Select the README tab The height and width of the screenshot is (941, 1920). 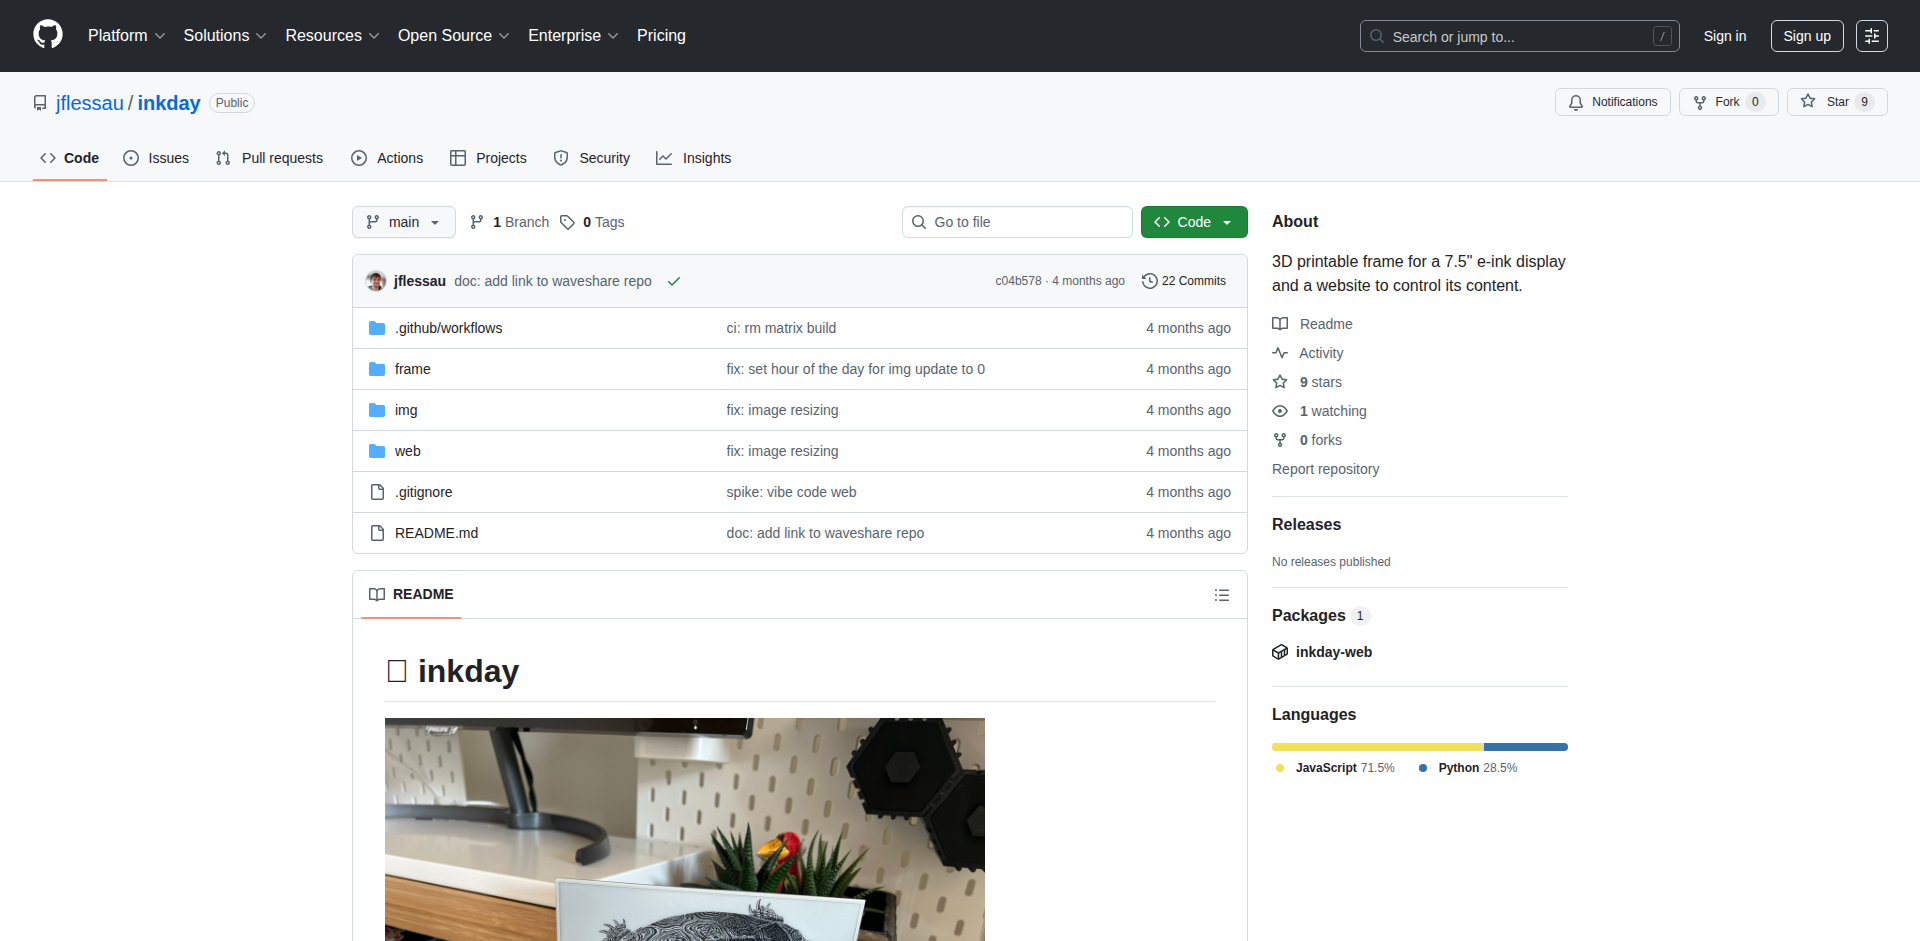[411, 594]
